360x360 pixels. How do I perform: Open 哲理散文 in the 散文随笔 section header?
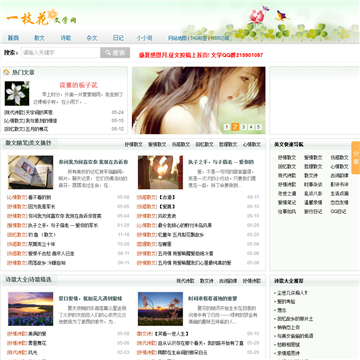pos(228,145)
